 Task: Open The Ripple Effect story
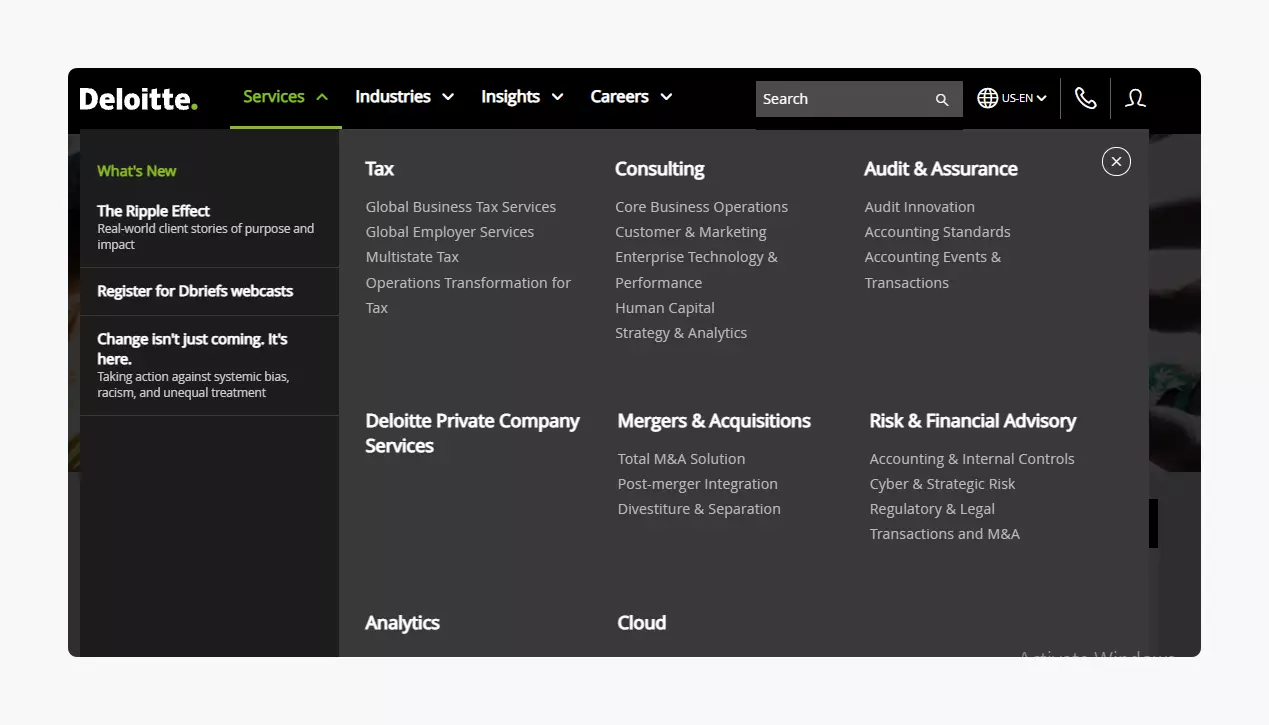(153, 211)
